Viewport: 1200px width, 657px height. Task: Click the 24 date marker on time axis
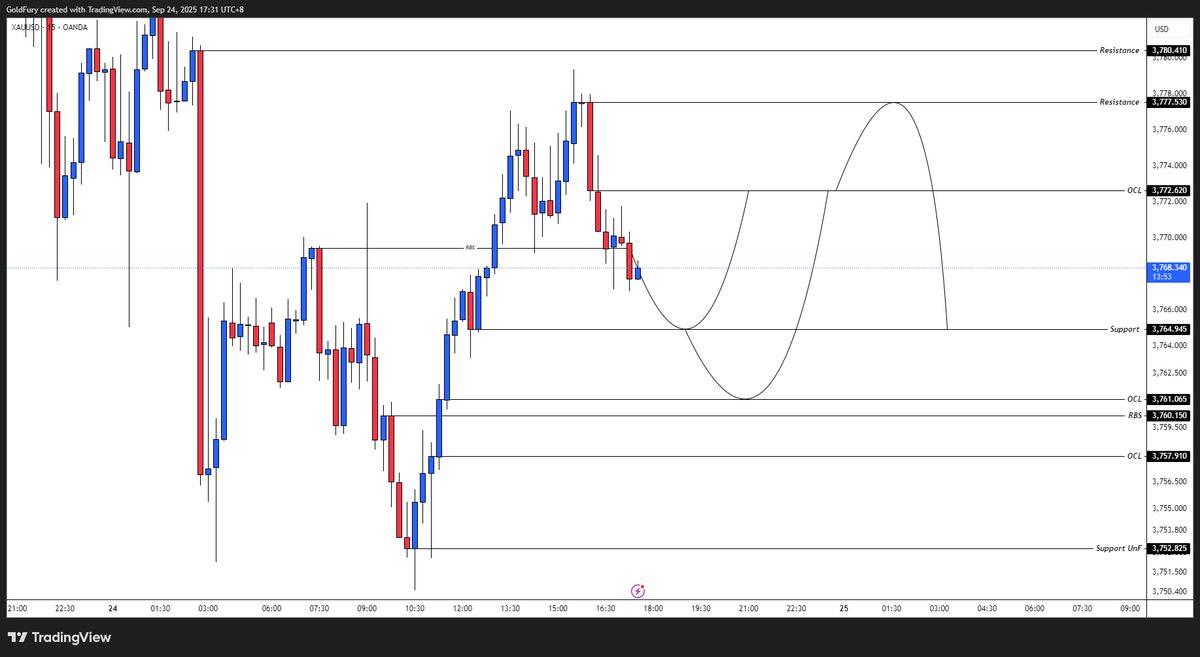click(x=113, y=608)
